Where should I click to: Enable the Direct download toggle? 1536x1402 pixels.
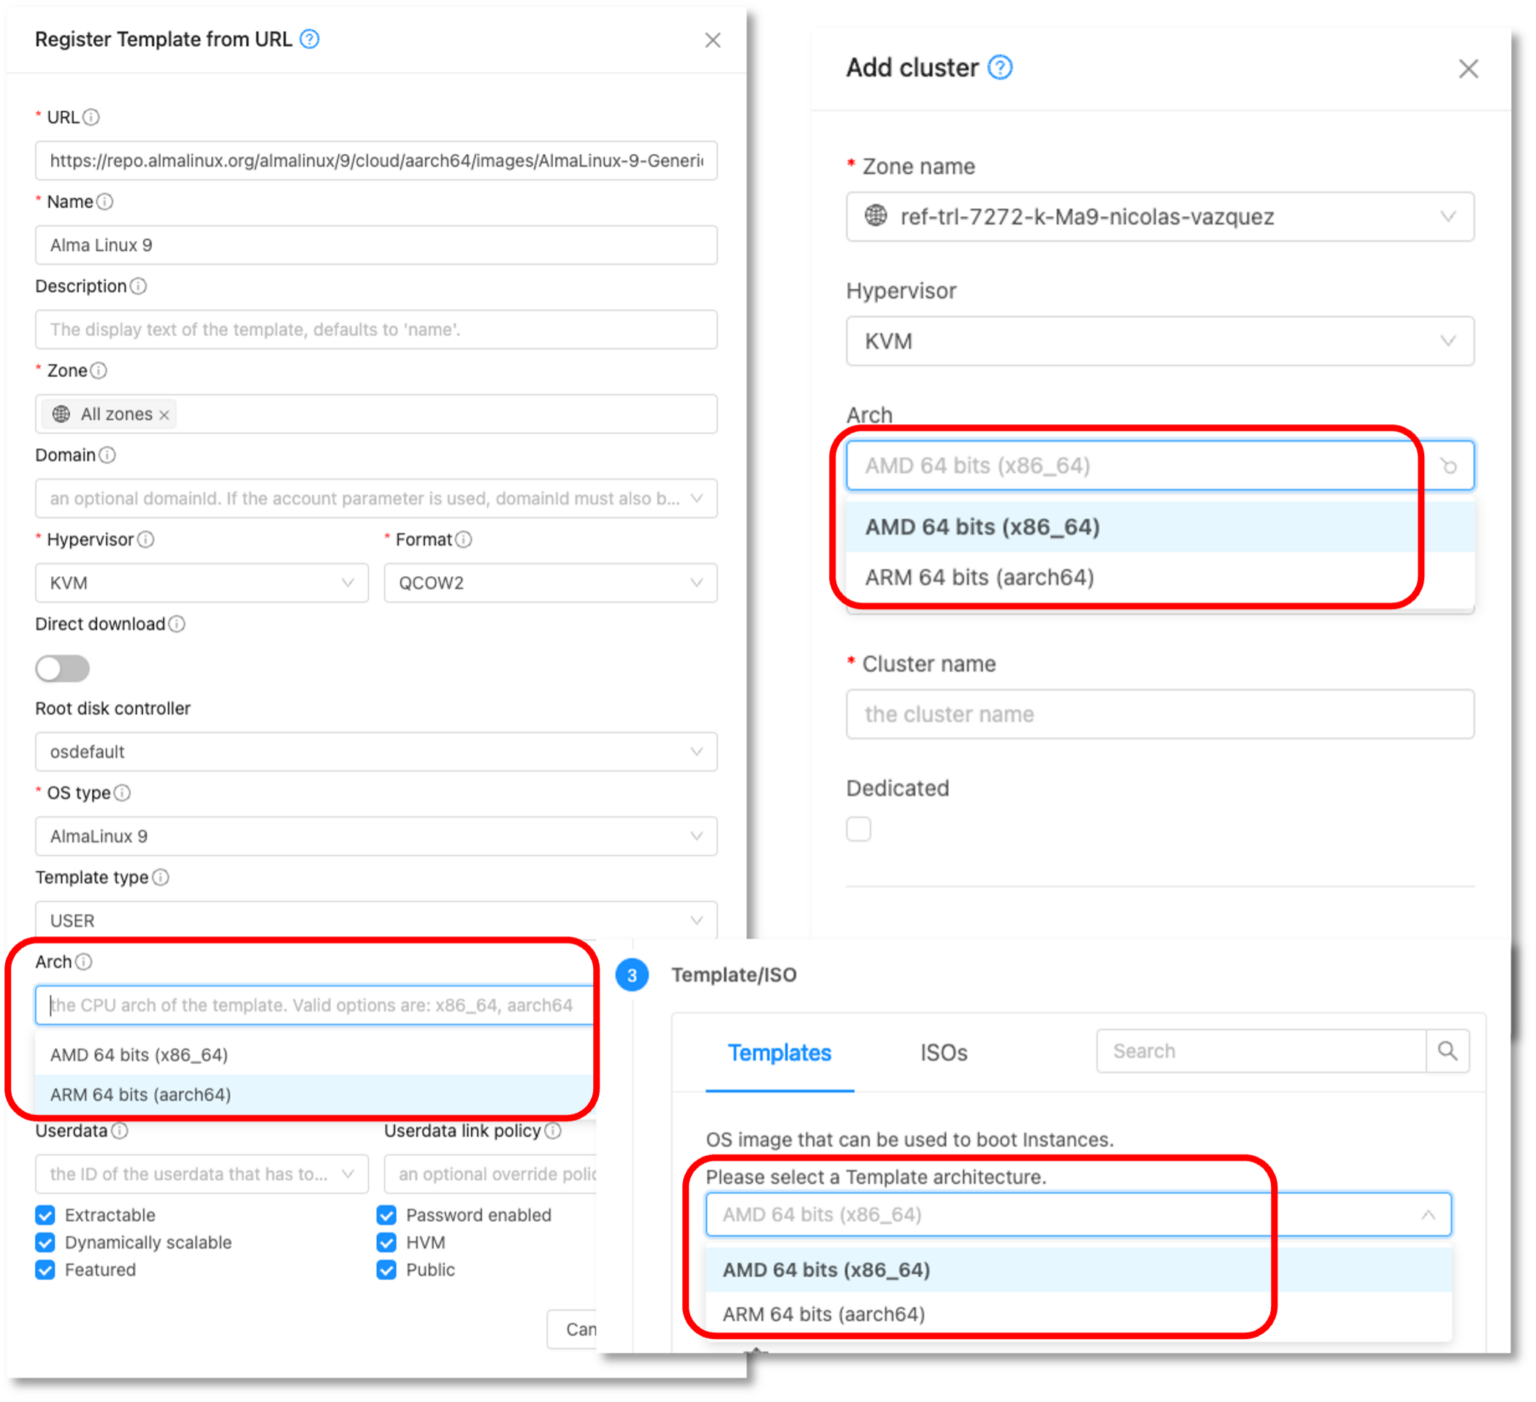(x=62, y=668)
